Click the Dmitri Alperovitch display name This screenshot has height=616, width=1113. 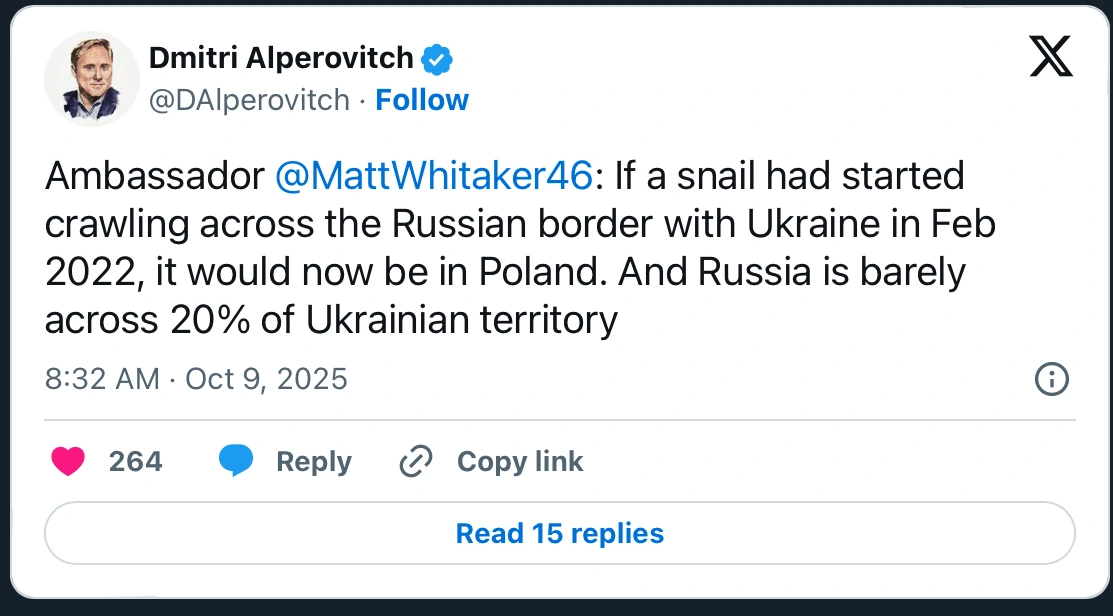pyautogui.click(x=281, y=59)
